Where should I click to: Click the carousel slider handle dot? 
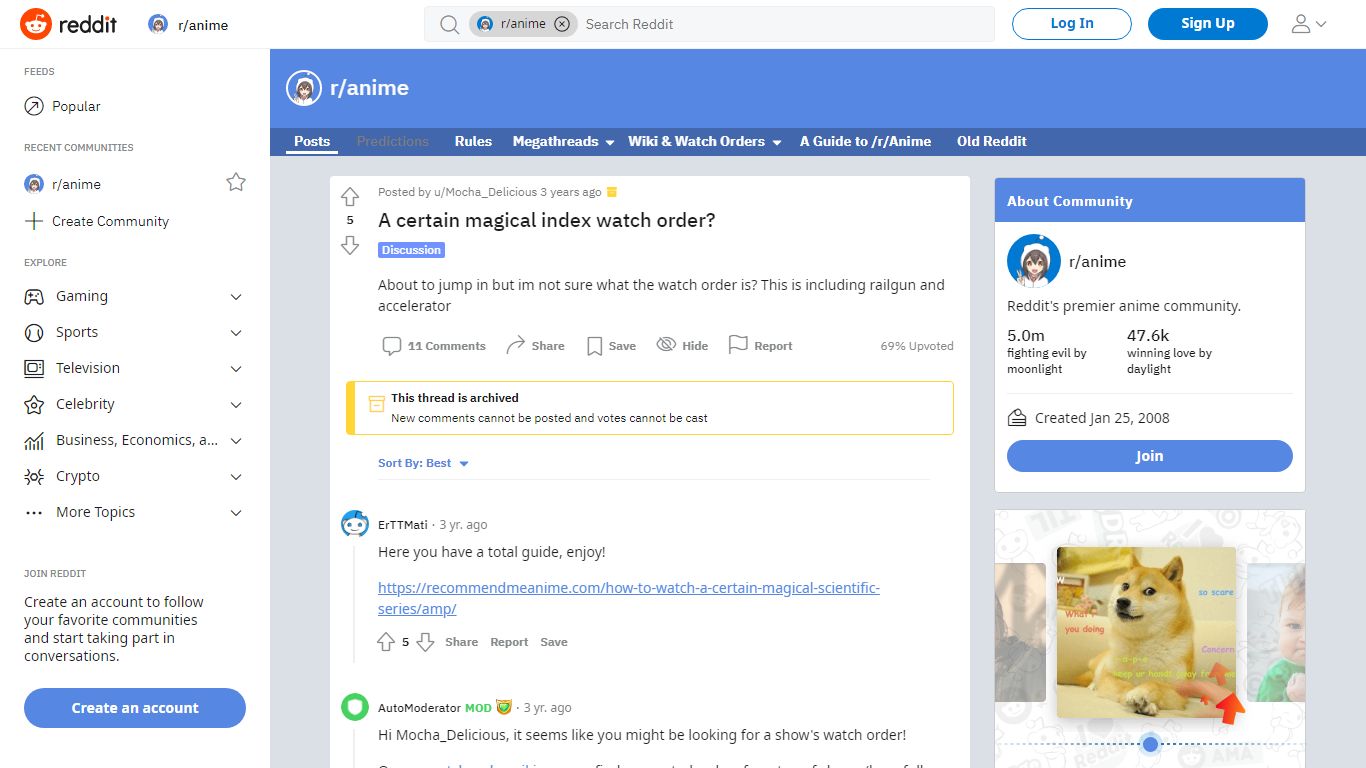coord(1150,744)
